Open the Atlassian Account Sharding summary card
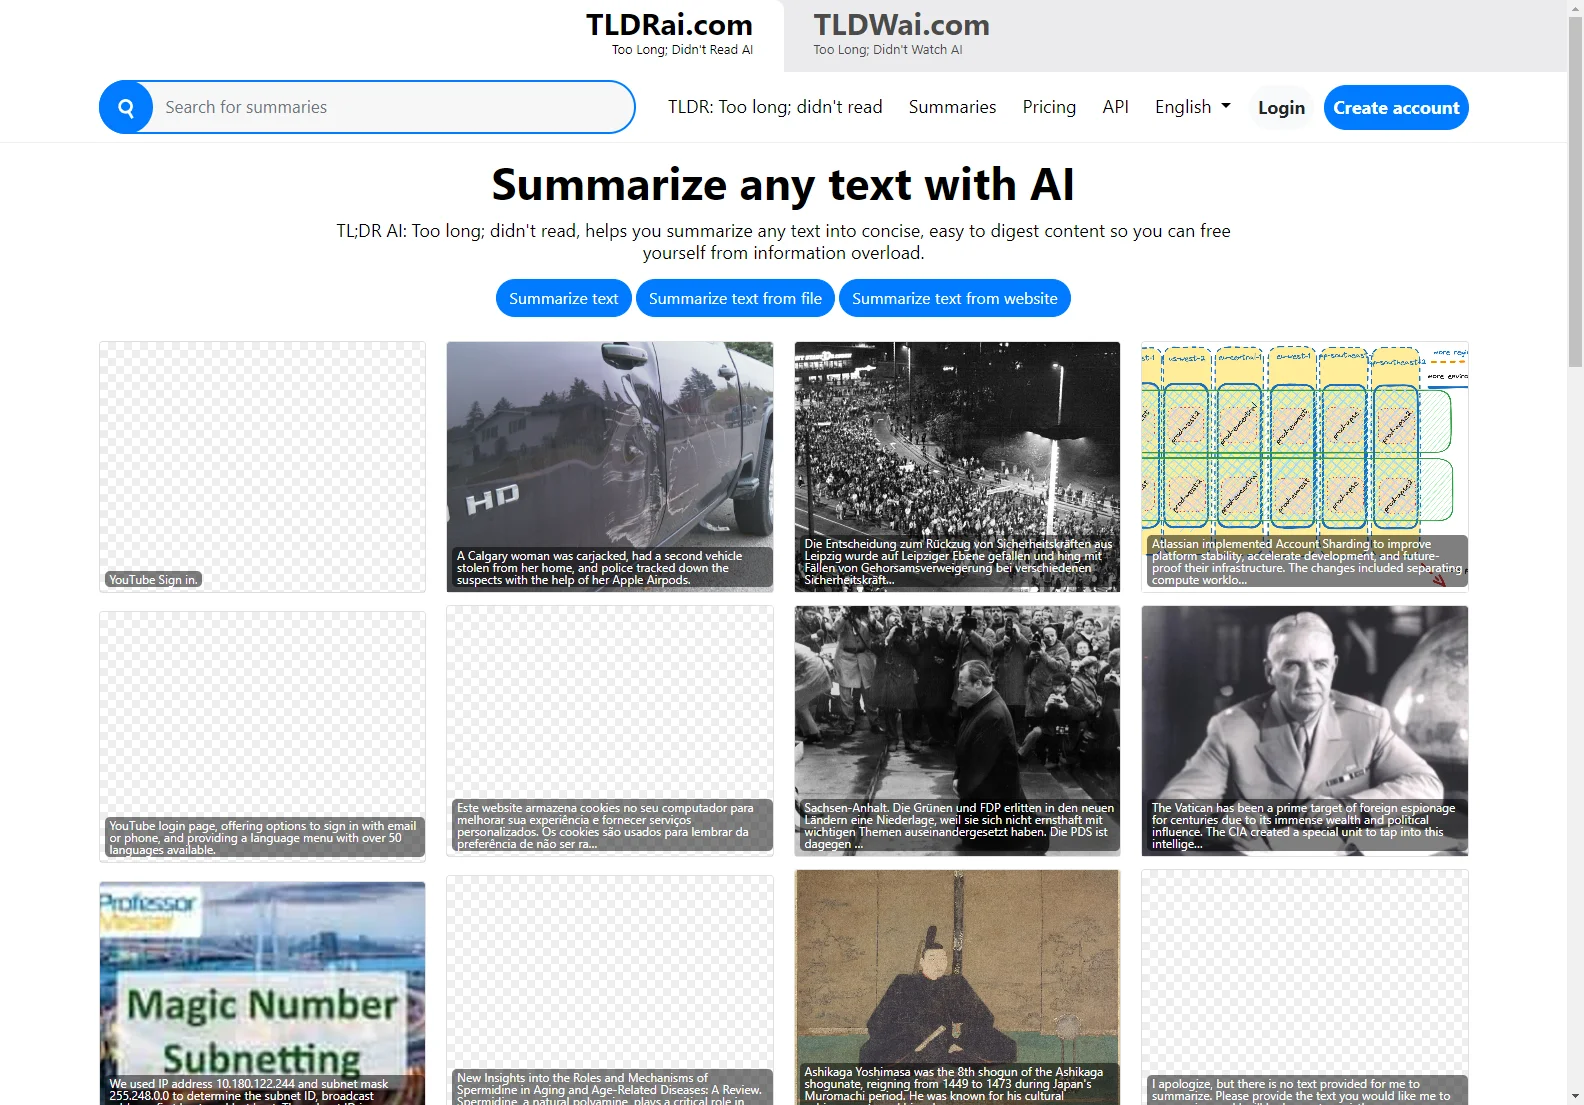 1305,467
